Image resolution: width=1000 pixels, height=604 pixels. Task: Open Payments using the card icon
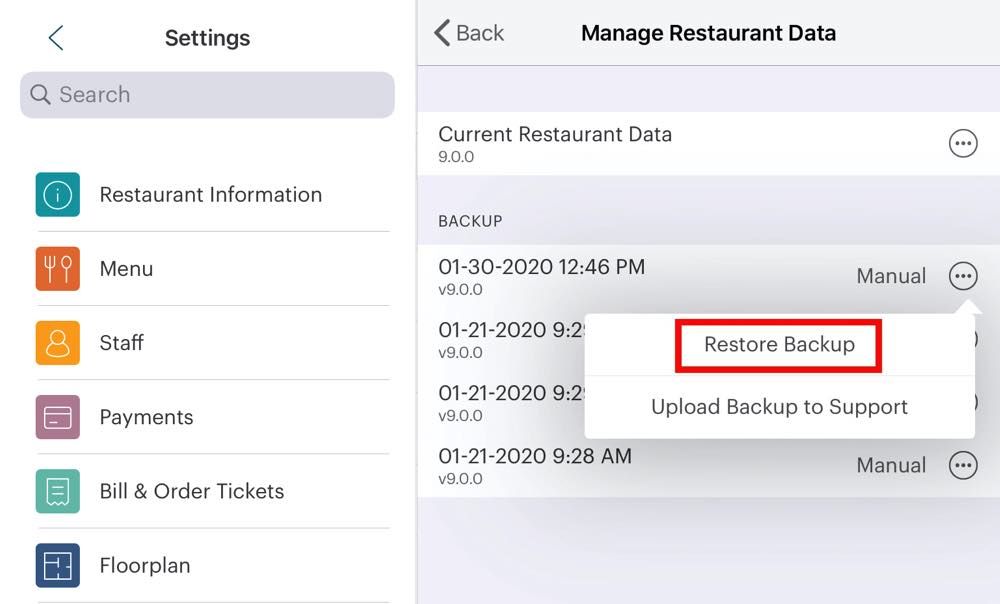[56, 417]
